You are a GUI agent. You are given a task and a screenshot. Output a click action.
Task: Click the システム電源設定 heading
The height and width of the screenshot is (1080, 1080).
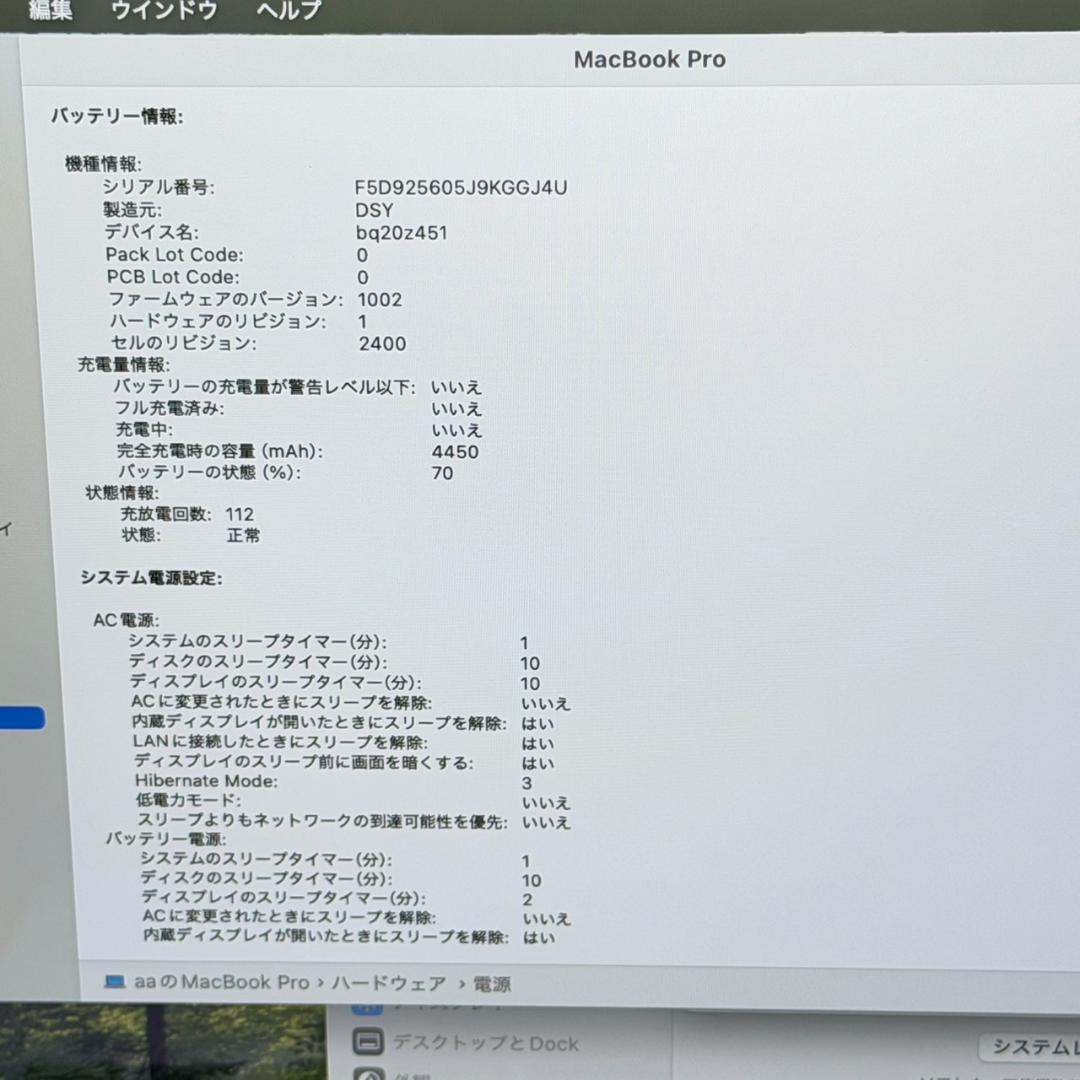(147, 578)
